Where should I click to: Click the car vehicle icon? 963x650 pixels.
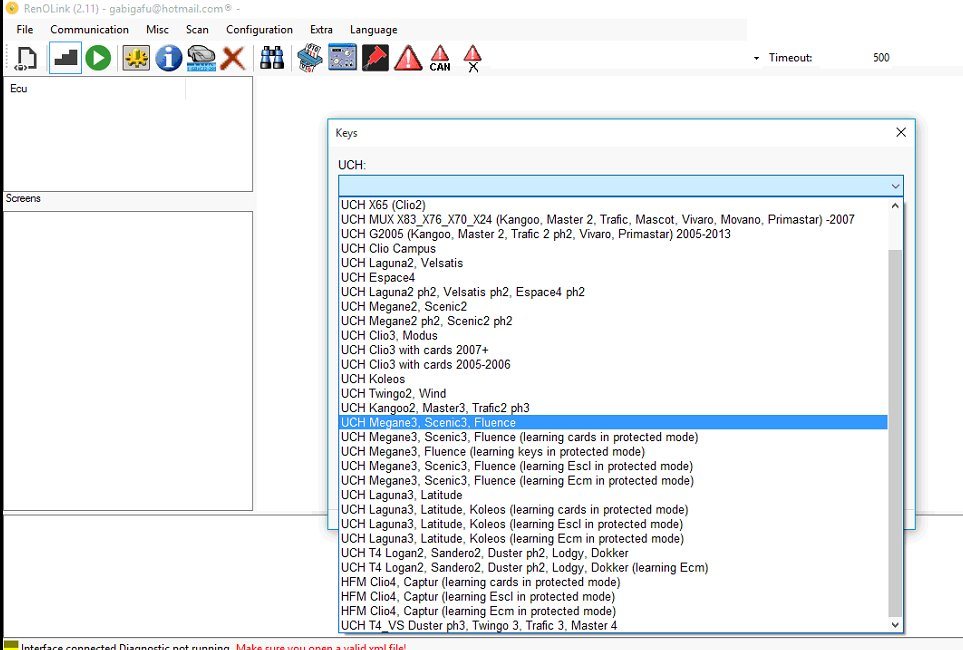201,58
